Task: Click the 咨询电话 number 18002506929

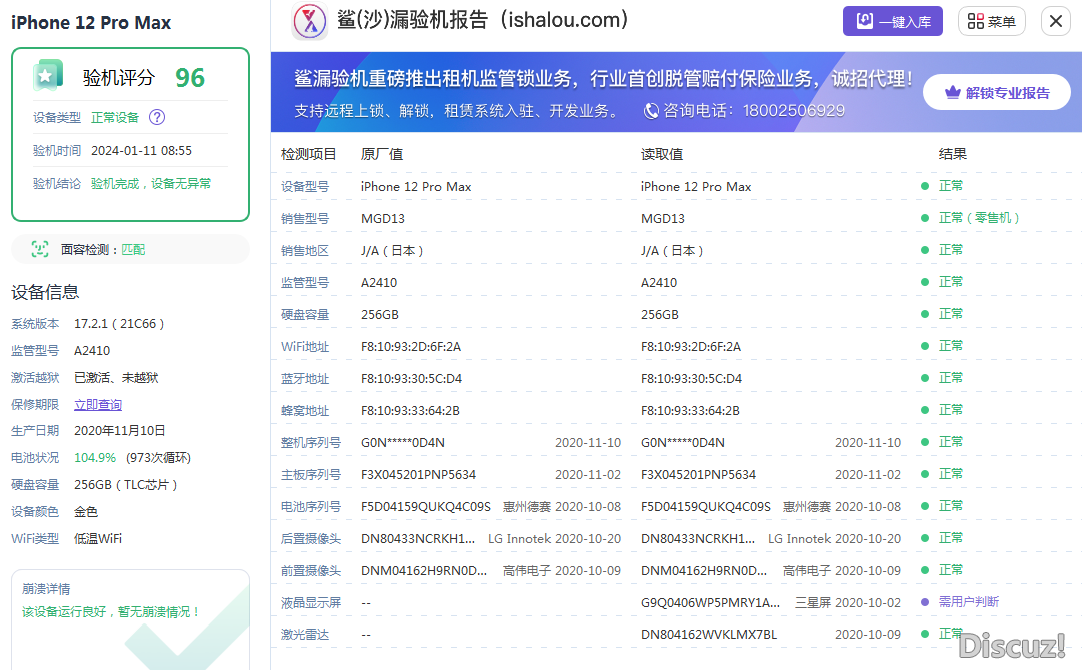Action: point(794,110)
